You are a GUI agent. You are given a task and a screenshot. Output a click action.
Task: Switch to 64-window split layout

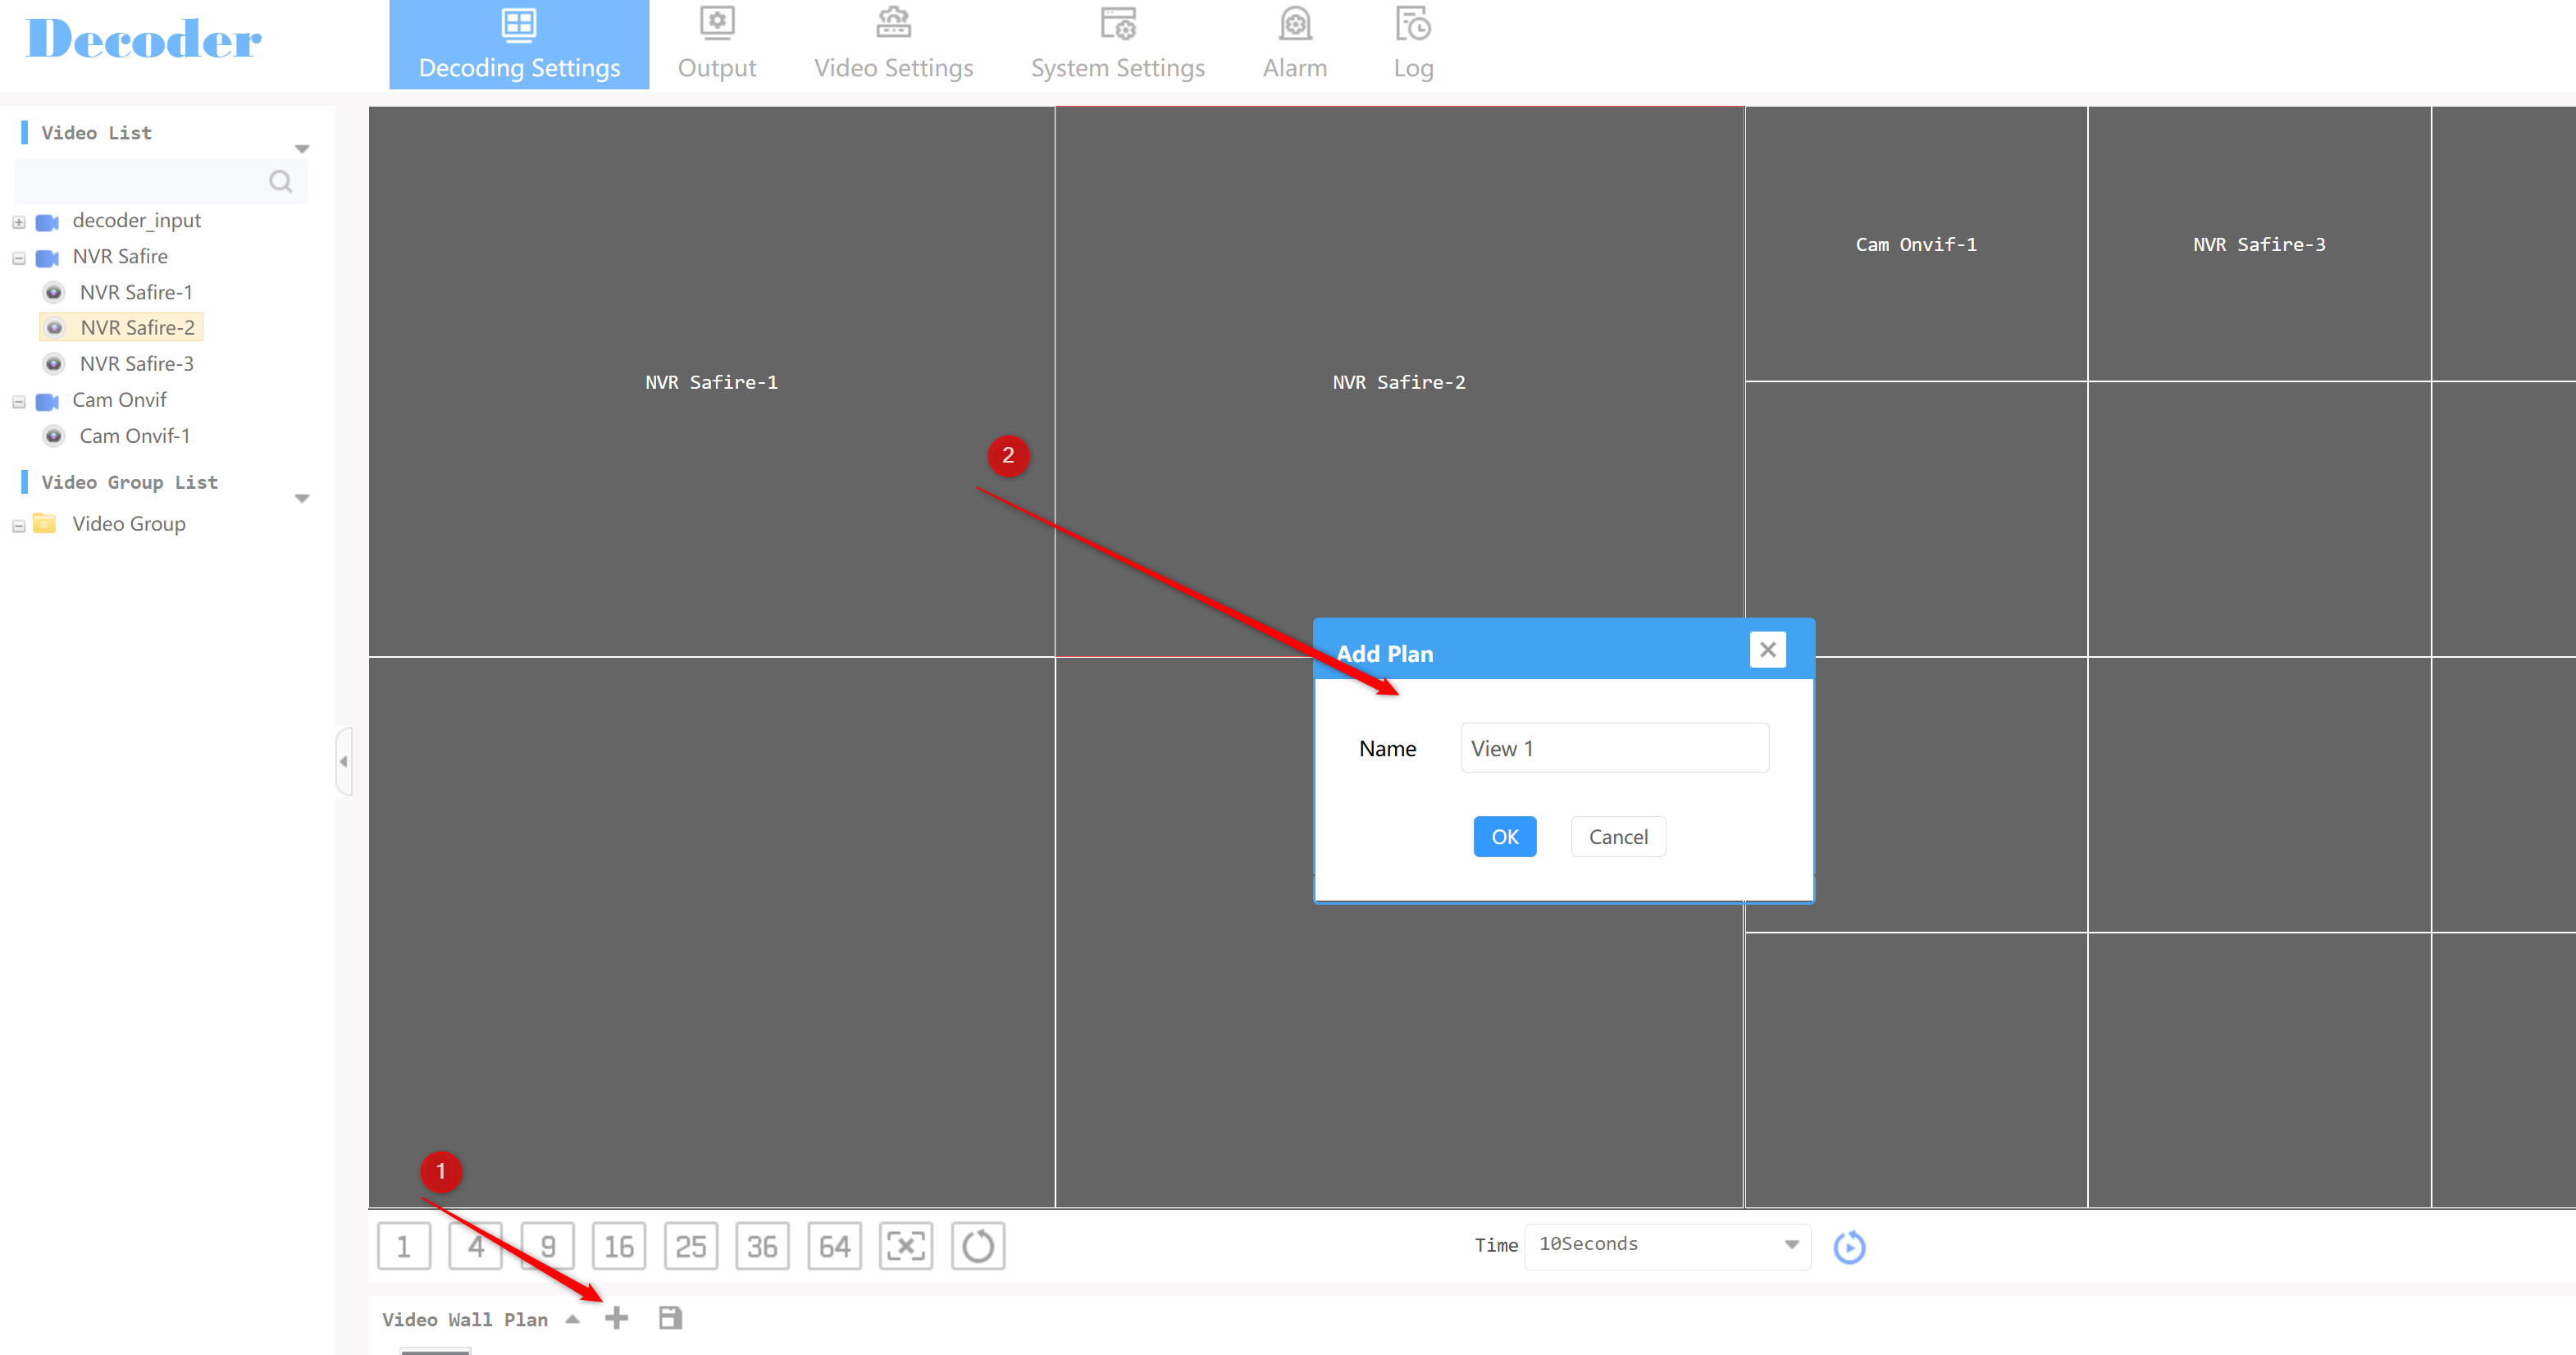(x=834, y=1246)
